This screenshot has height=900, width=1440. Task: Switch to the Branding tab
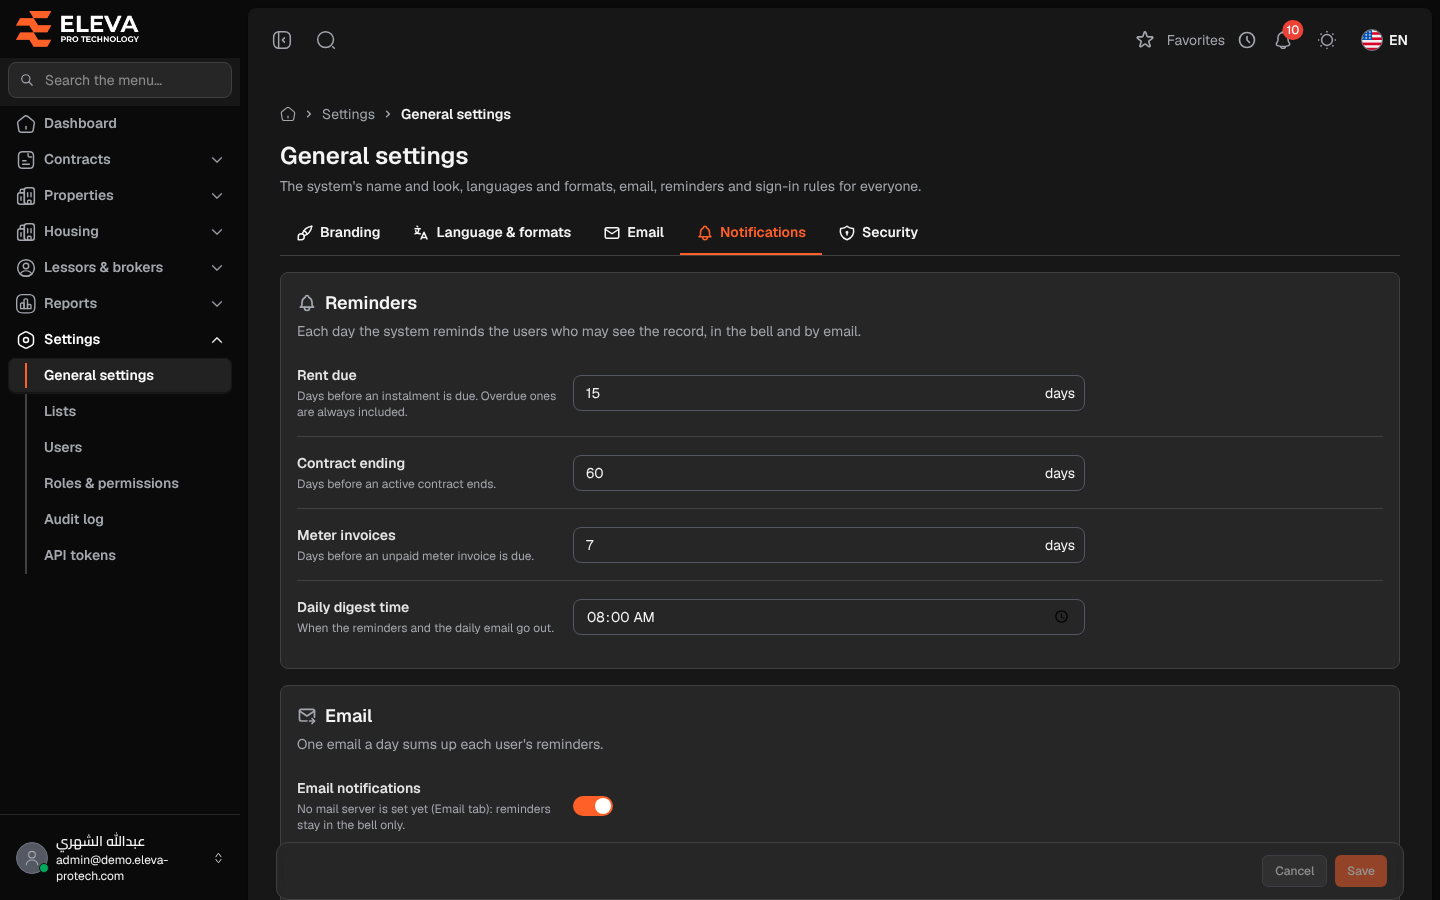338,233
